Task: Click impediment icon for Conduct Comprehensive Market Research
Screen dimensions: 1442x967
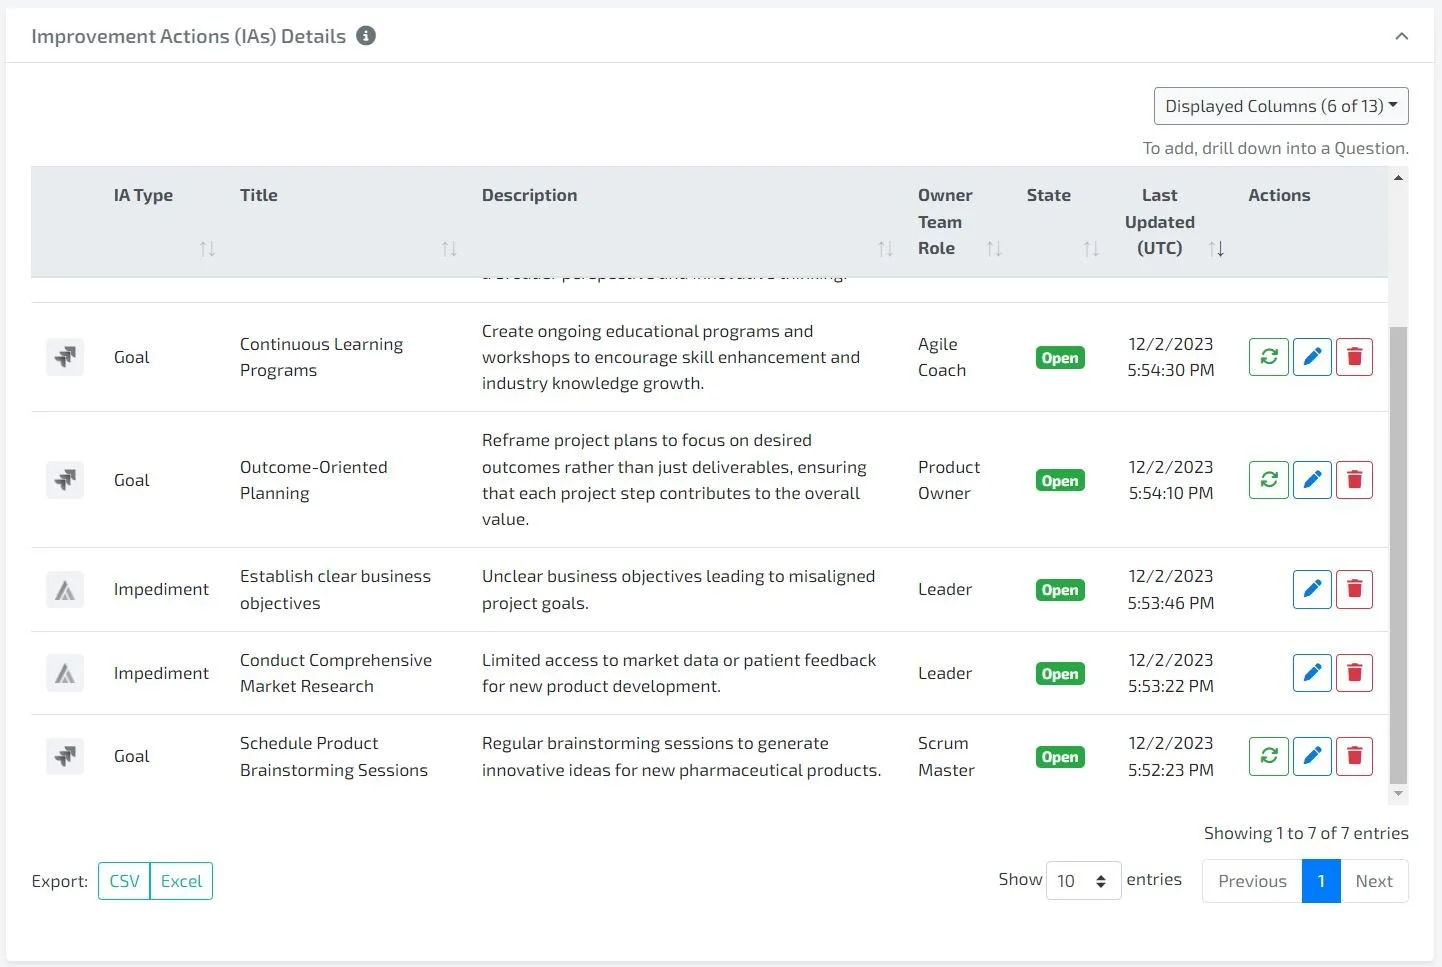Action: [65, 673]
